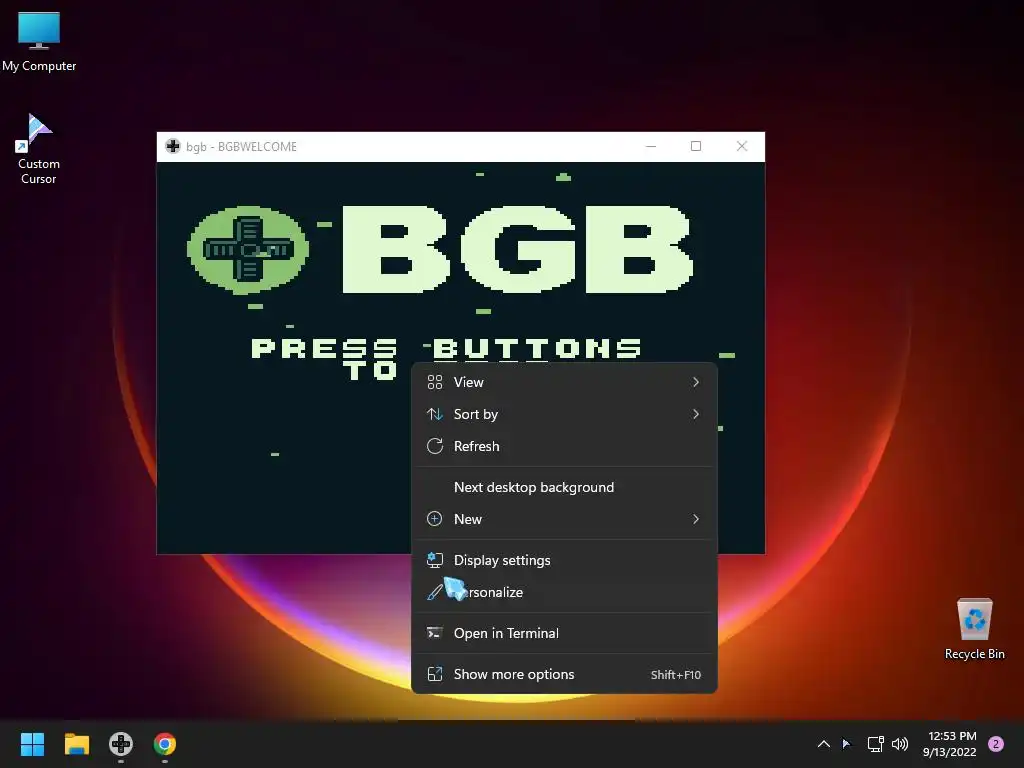Minimize the bgb emulator window
The image size is (1024, 768).
coord(650,146)
